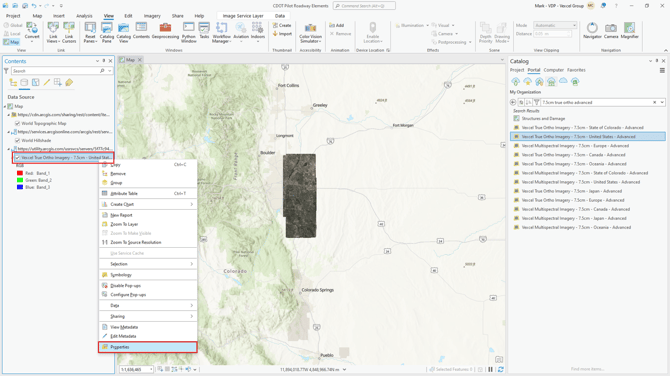
Task: Choose Symbology in context menu
Action: click(148, 275)
